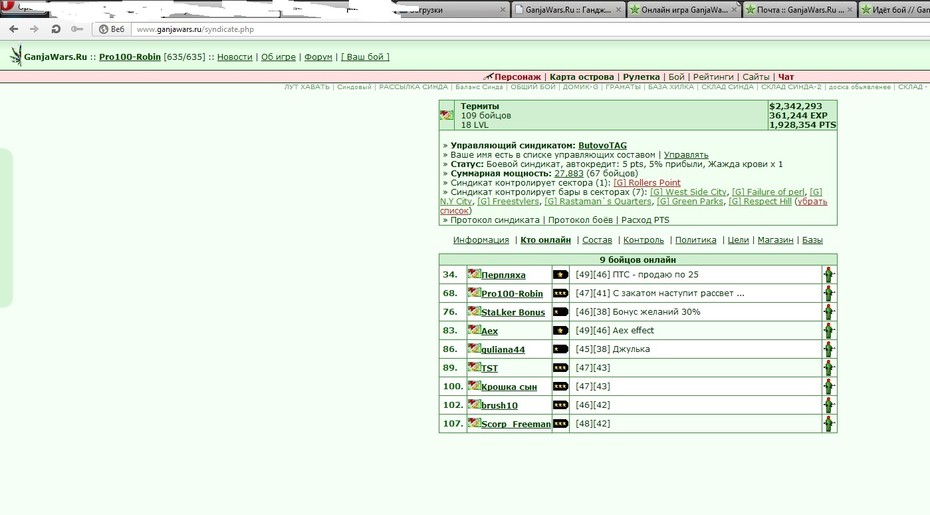Image resolution: width=930 pixels, height=515 pixels.
Task: Open Персонаж in the pink menu
Action: [517, 77]
